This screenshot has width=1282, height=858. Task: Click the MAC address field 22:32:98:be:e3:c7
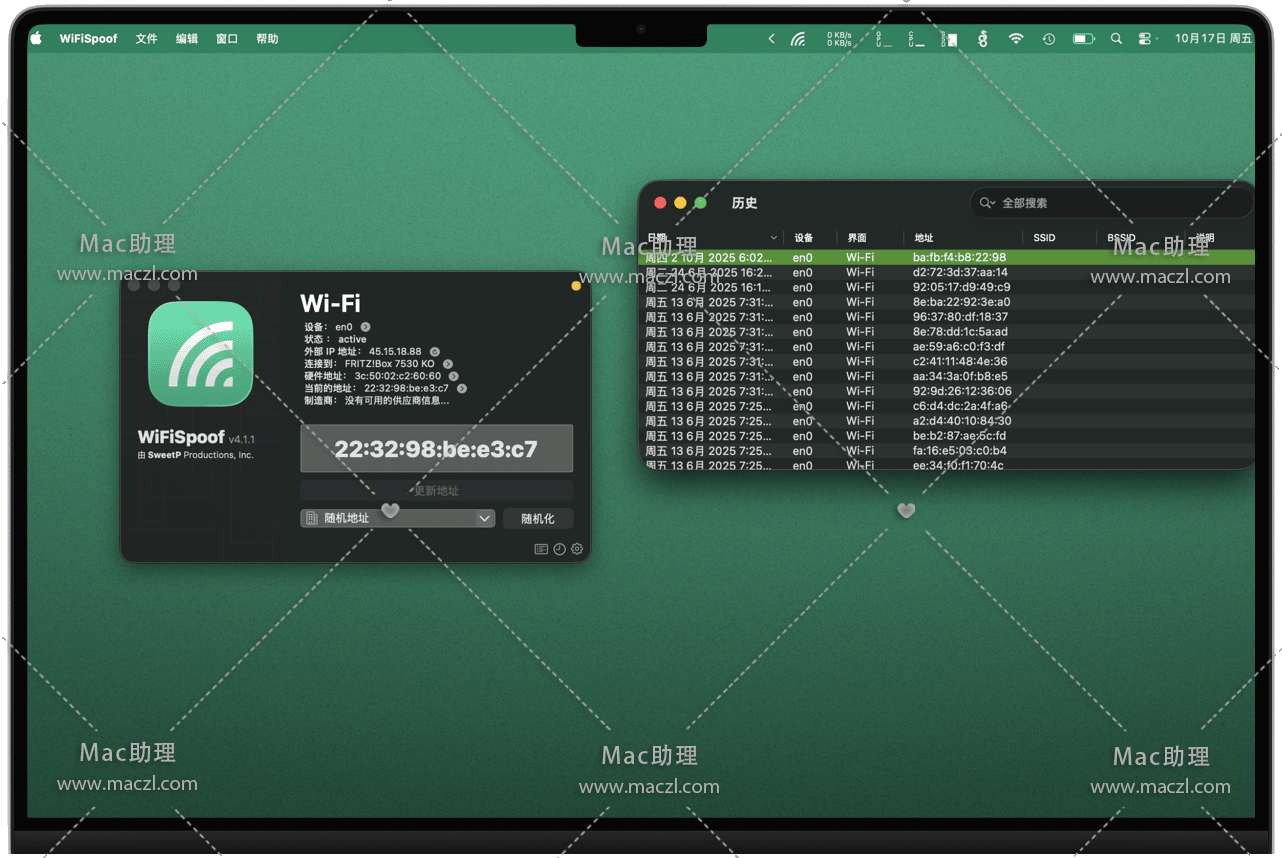coord(436,449)
